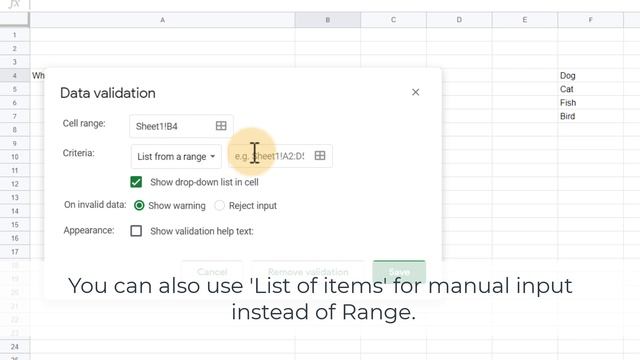Select column E header
This screenshot has width=640, height=360.
pos(525,20)
